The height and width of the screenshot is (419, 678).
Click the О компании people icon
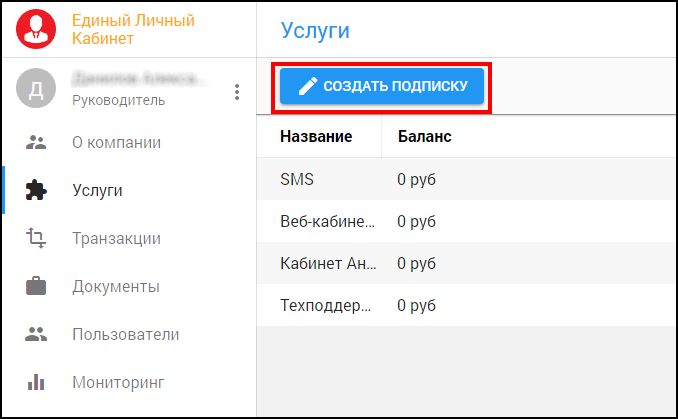[36, 142]
